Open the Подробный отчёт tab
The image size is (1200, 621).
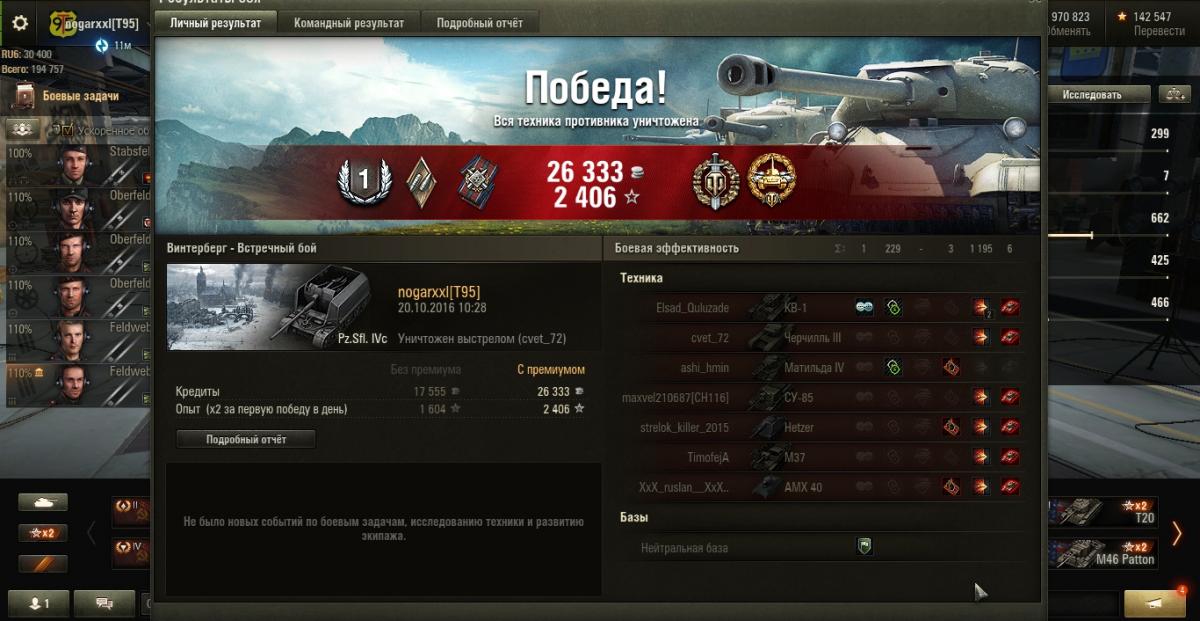click(479, 22)
